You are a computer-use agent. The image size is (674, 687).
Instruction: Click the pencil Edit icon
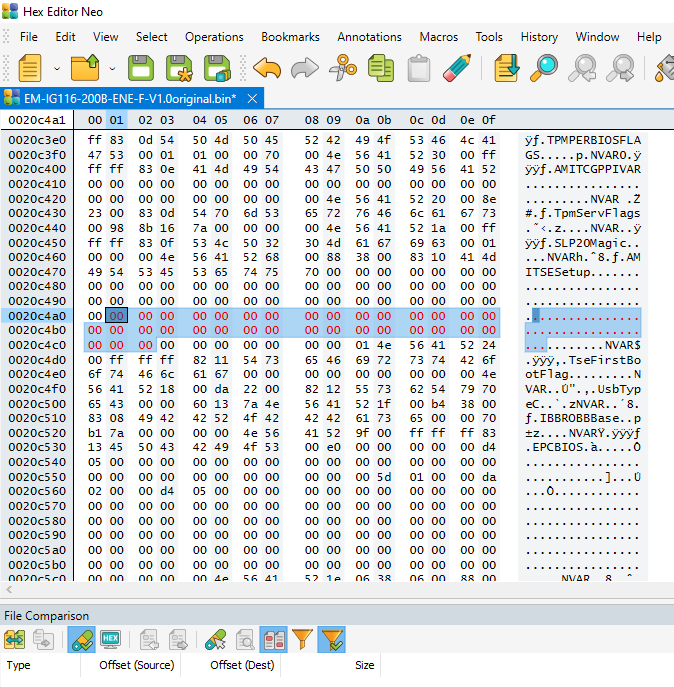tap(457, 68)
